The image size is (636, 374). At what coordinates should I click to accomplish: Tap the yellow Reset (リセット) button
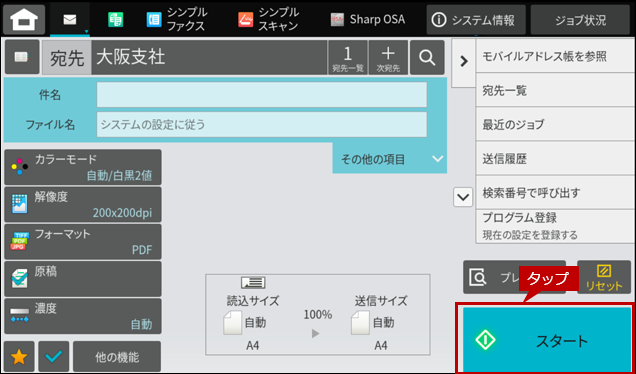click(604, 277)
